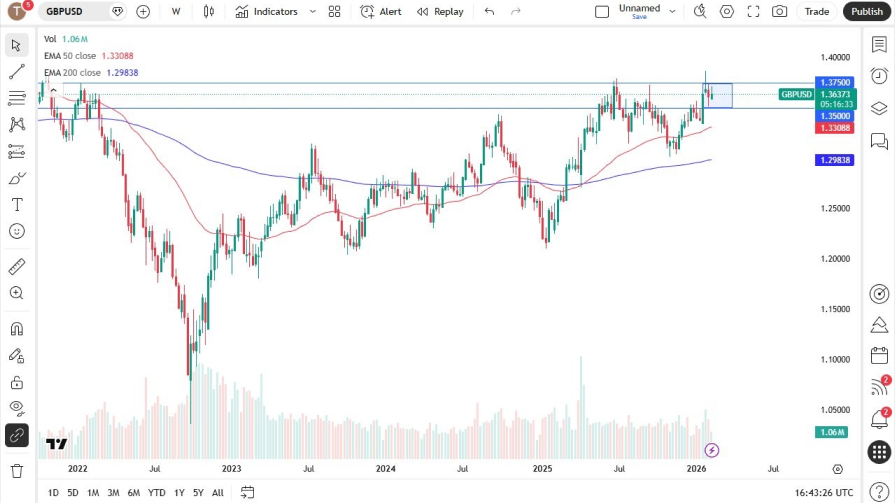
Task: Click the Trade button
Action: [x=817, y=11]
